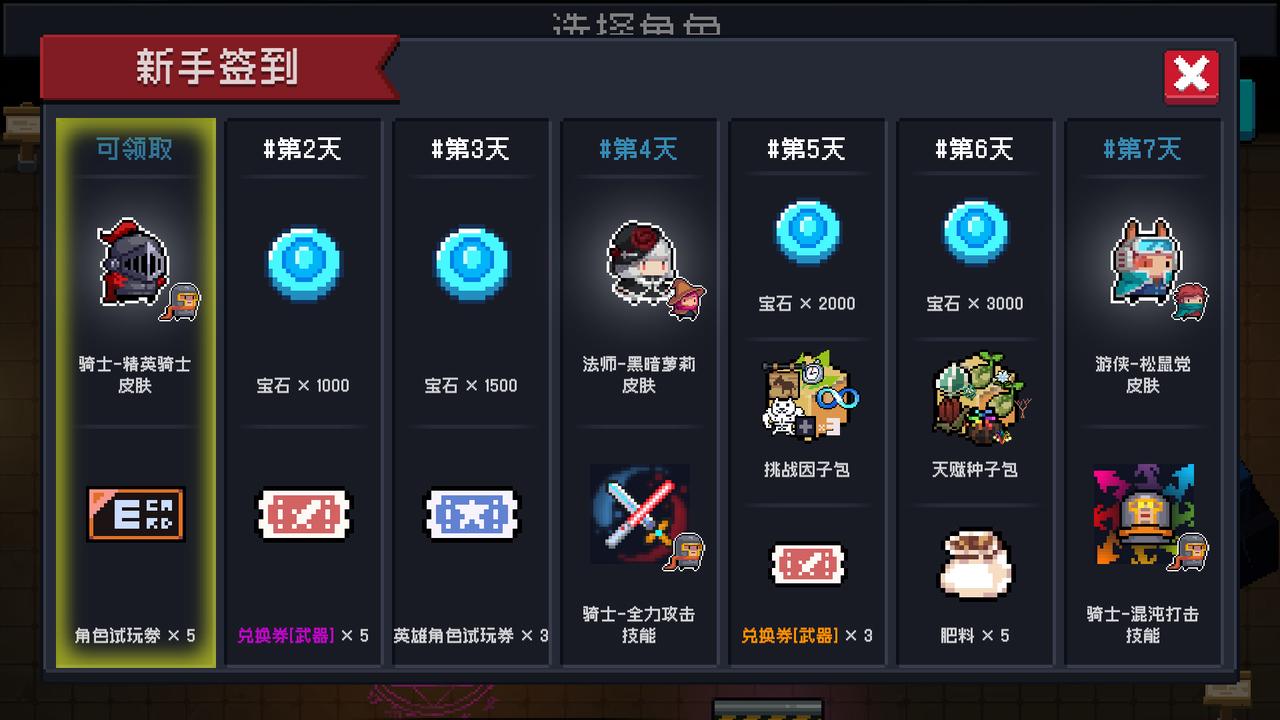1280x720 pixels.
Task: Click the day 5 red voucher icon
Action: [808, 564]
